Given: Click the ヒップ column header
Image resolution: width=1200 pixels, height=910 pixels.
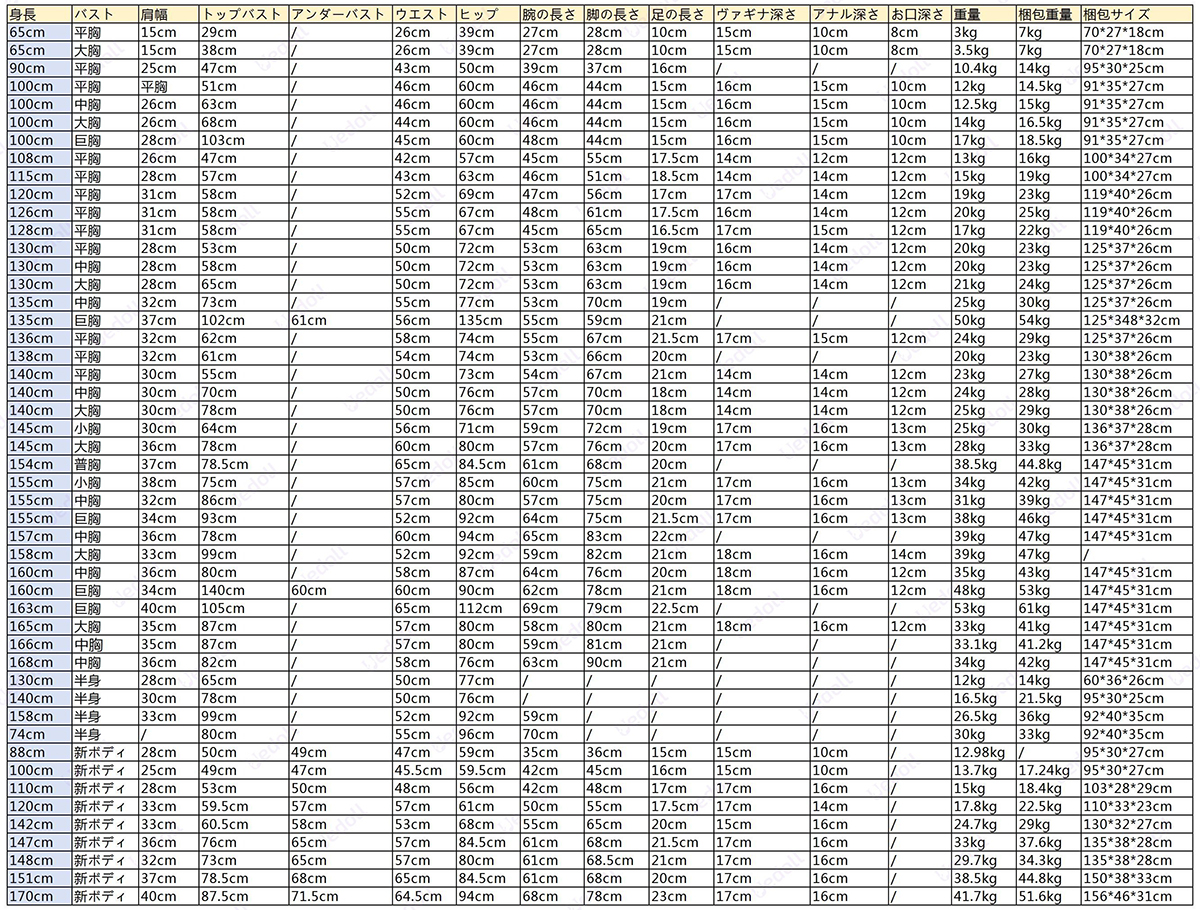Looking at the screenshot, I should pos(487,14).
